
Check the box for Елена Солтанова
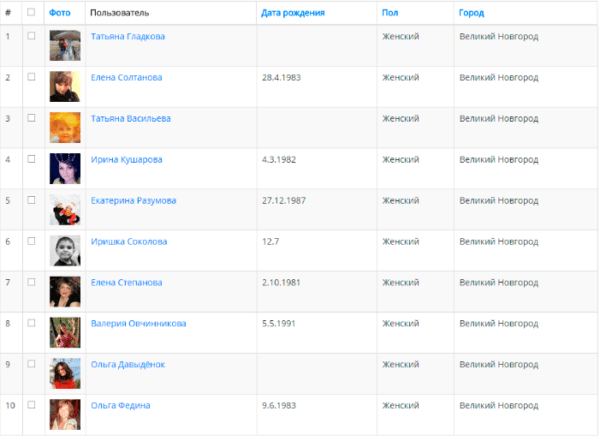pos(31,77)
